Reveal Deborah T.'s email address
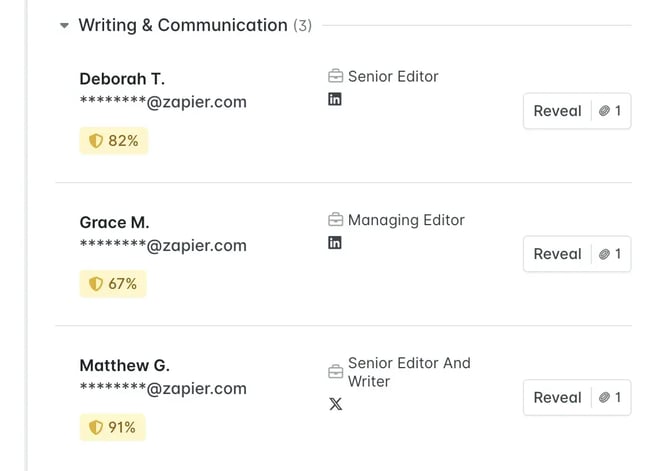 pyautogui.click(x=577, y=111)
